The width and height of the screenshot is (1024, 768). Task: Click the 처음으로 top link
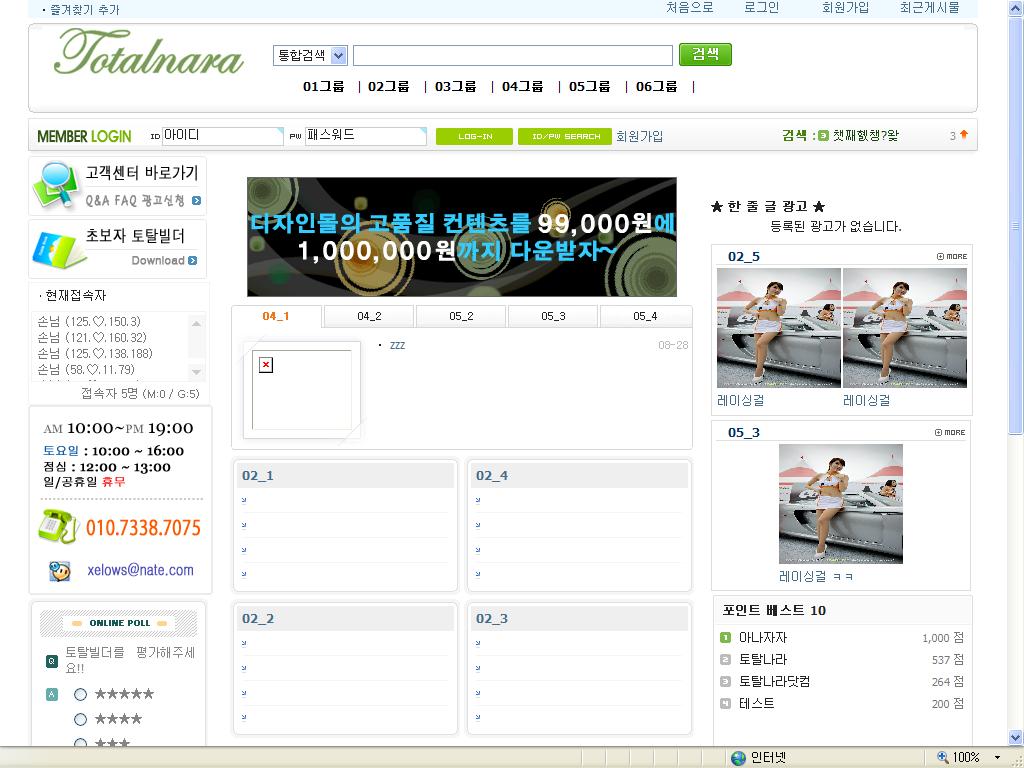click(x=690, y=8)
